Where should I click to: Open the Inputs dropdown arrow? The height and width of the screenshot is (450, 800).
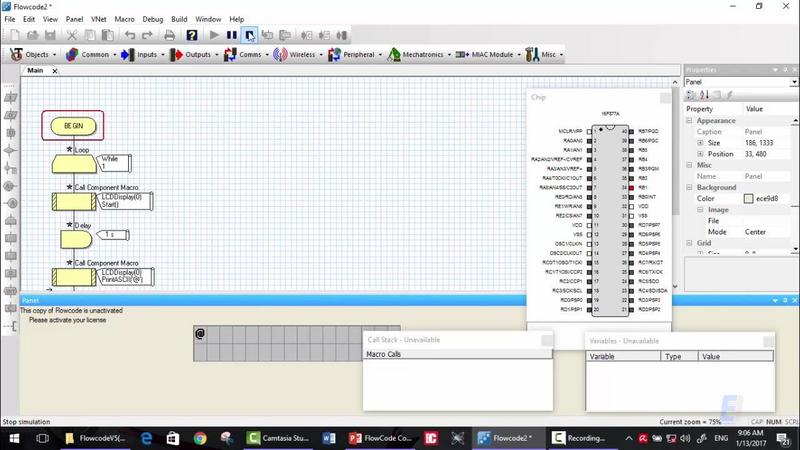pos(163,55)
